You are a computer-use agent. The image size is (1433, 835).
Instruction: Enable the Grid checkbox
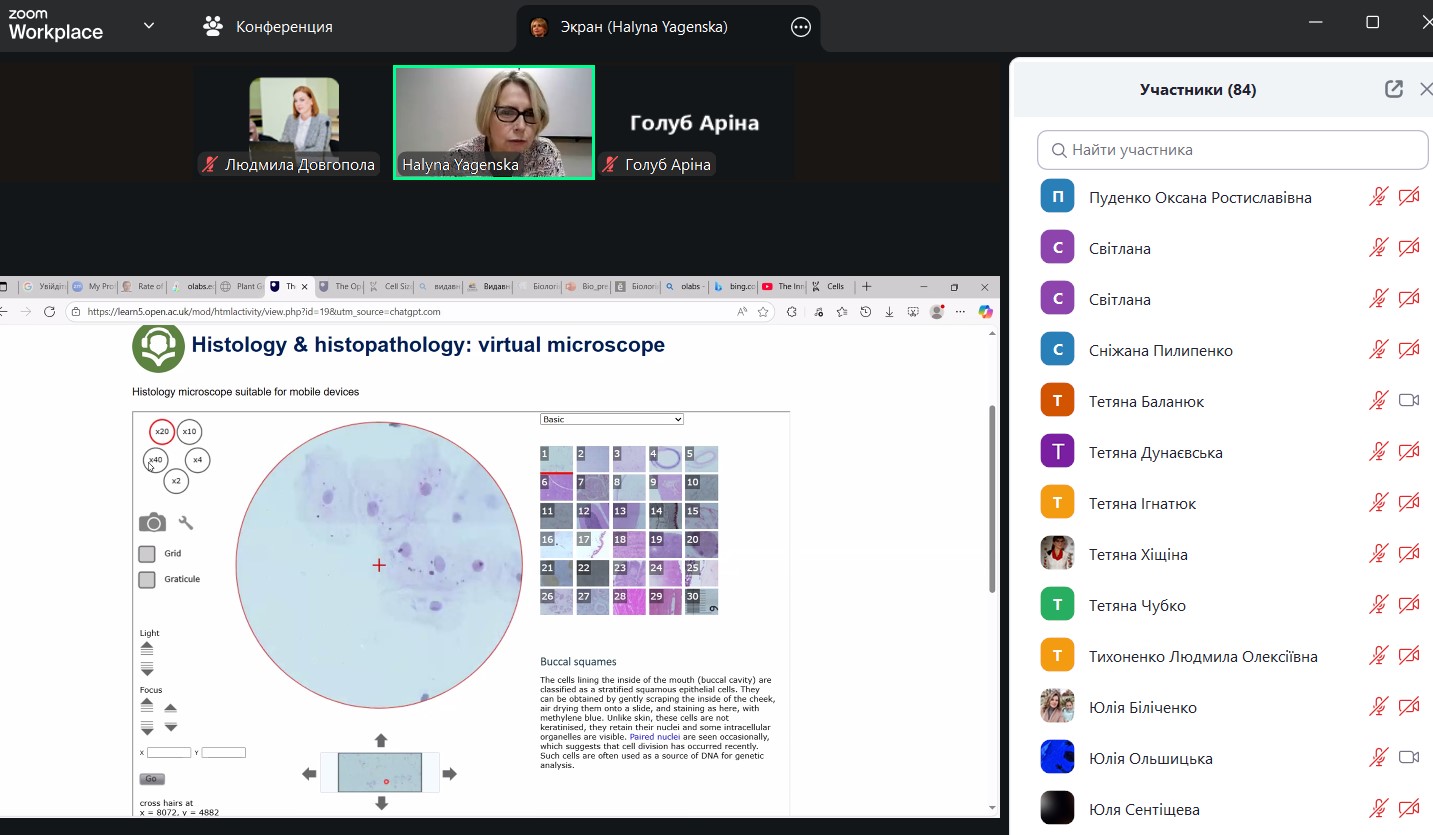click(x=147, y=553)
